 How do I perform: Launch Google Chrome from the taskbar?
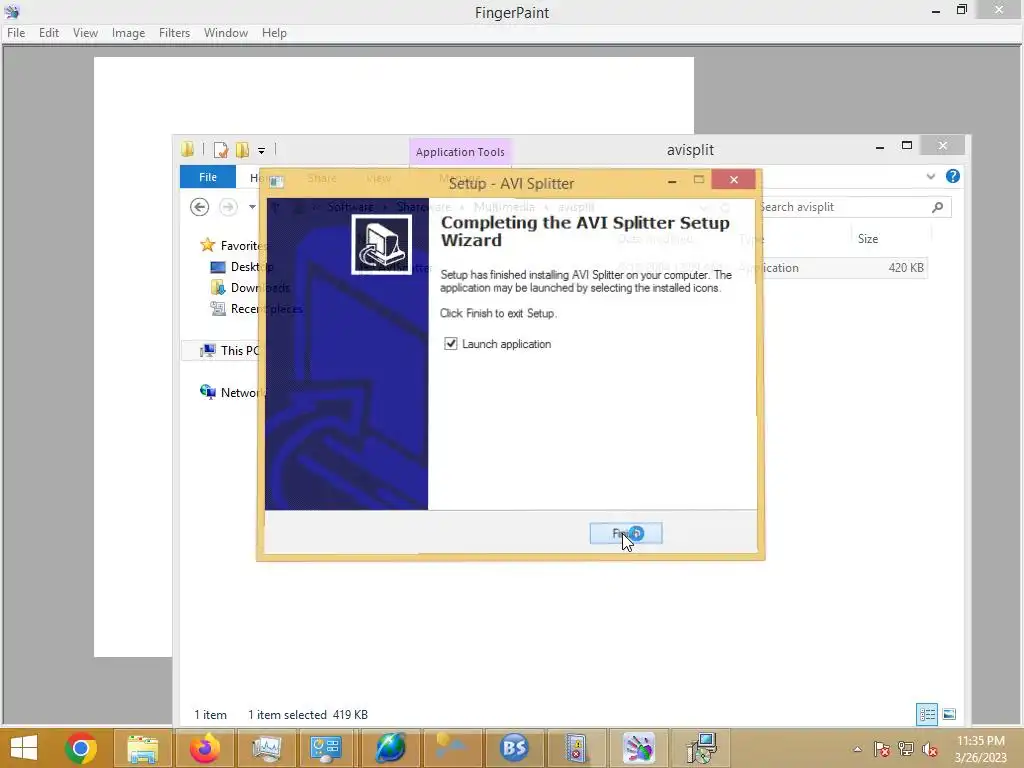[81, 748]
